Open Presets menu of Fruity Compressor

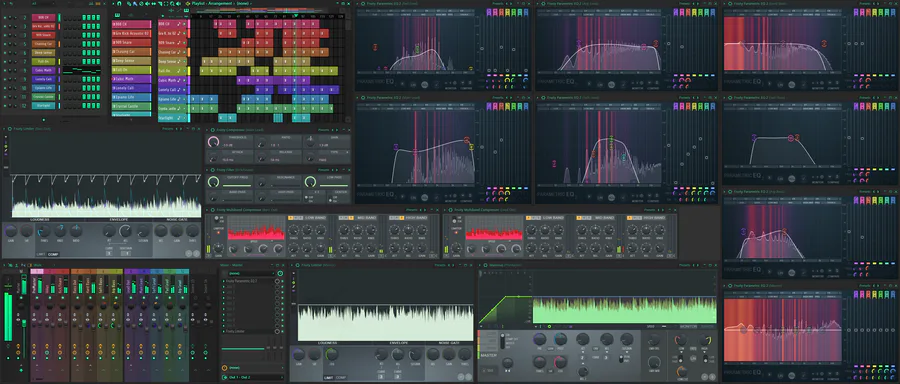click(323, 130)
